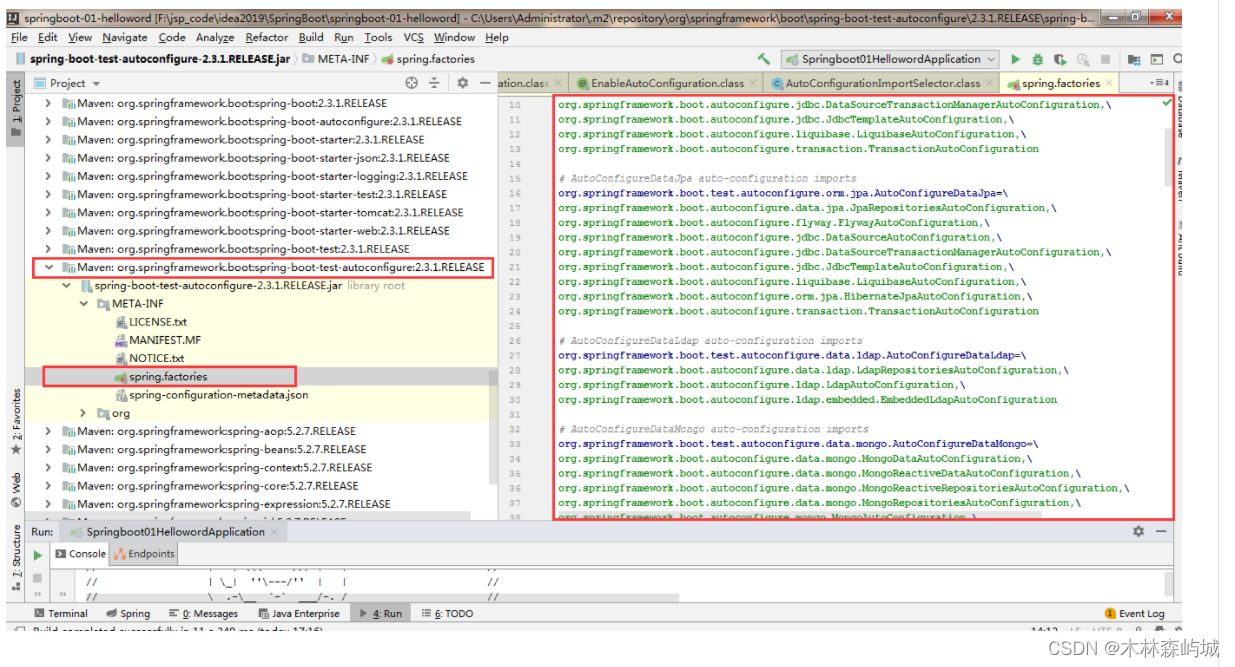
Task: Toggle the Web side panel
Action: tap(16, 488)
